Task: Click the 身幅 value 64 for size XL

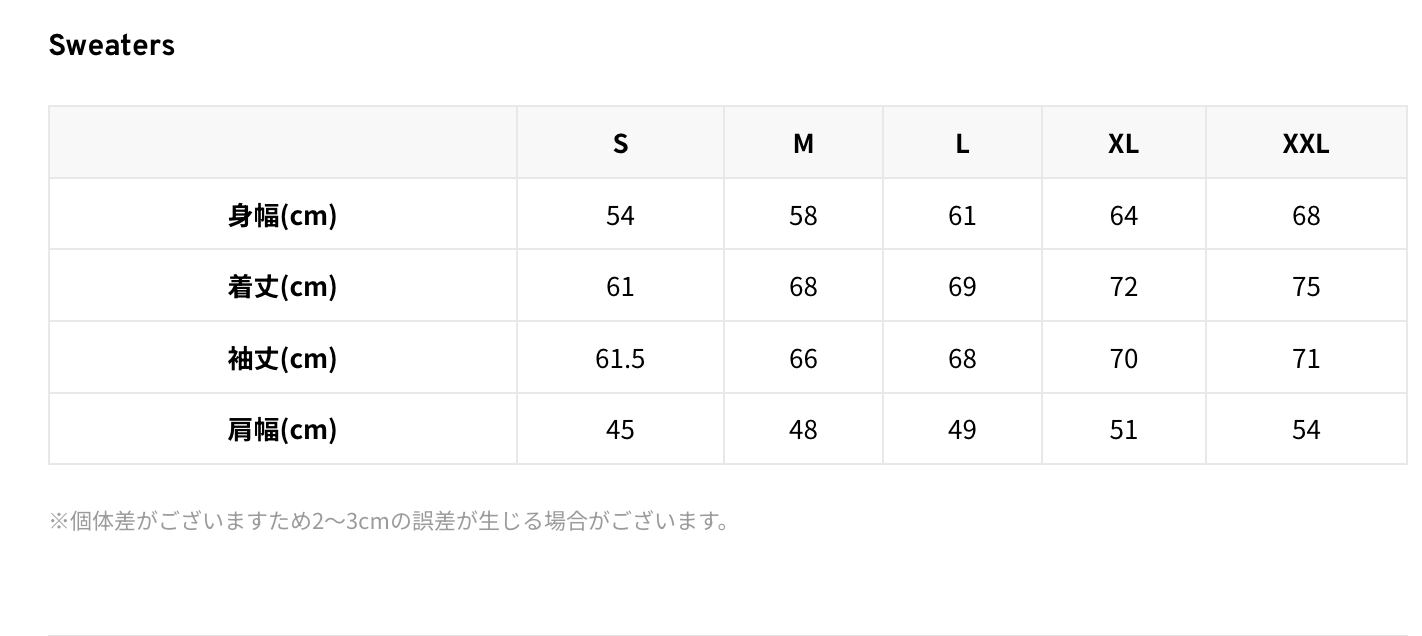Action: coord(1124,215)
